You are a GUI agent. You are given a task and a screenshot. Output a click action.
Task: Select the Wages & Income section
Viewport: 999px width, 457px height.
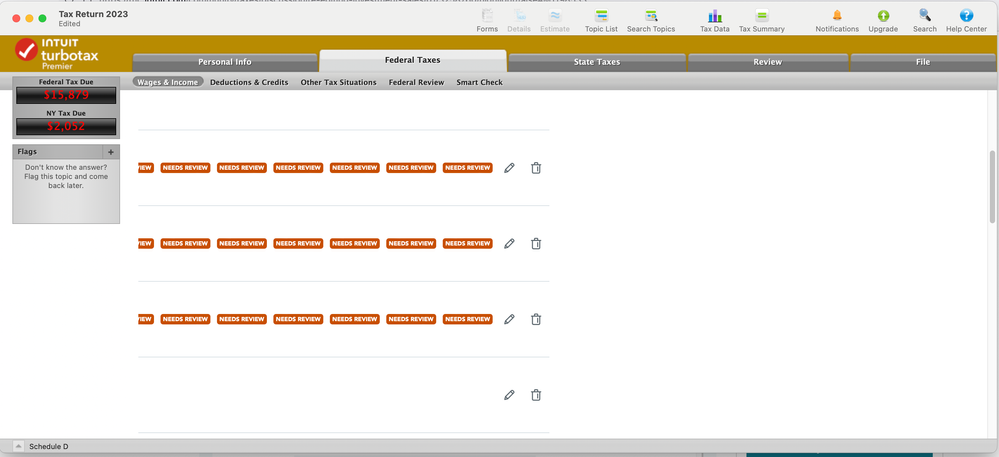(168, 82)
